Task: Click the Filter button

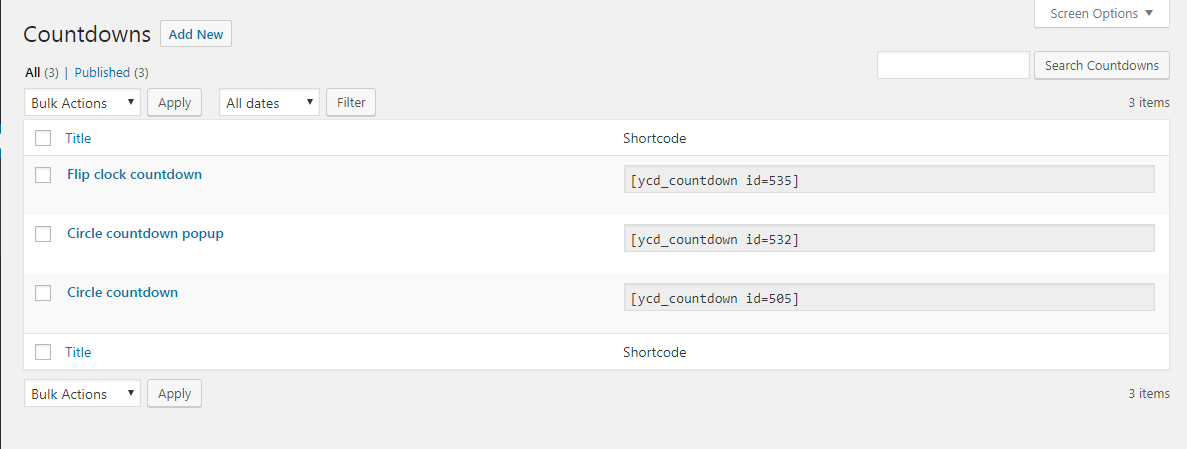Action: click(x=351, y=102)
